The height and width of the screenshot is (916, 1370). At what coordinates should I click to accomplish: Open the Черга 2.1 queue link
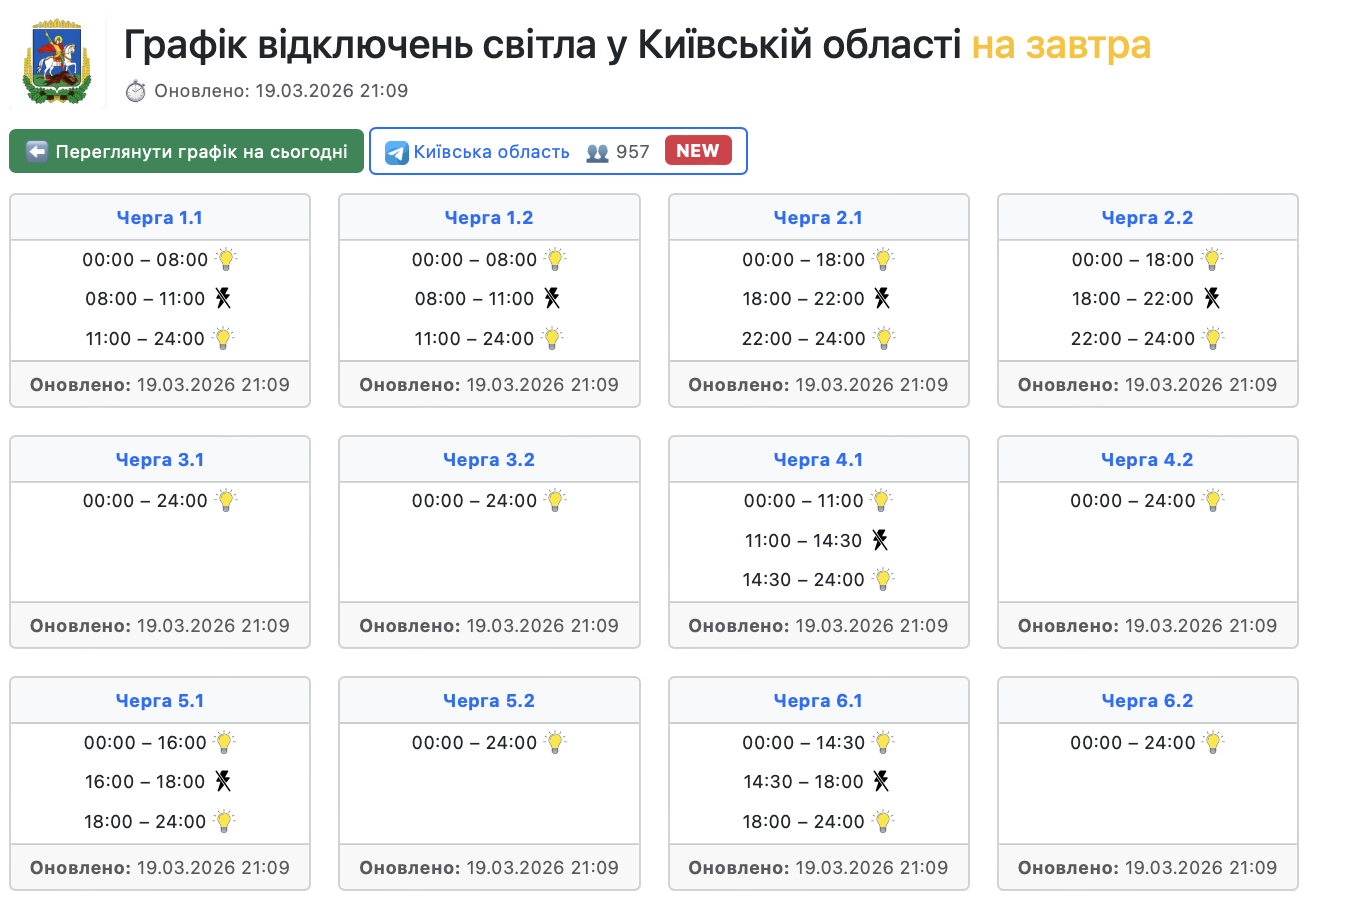tap(818, 218)
